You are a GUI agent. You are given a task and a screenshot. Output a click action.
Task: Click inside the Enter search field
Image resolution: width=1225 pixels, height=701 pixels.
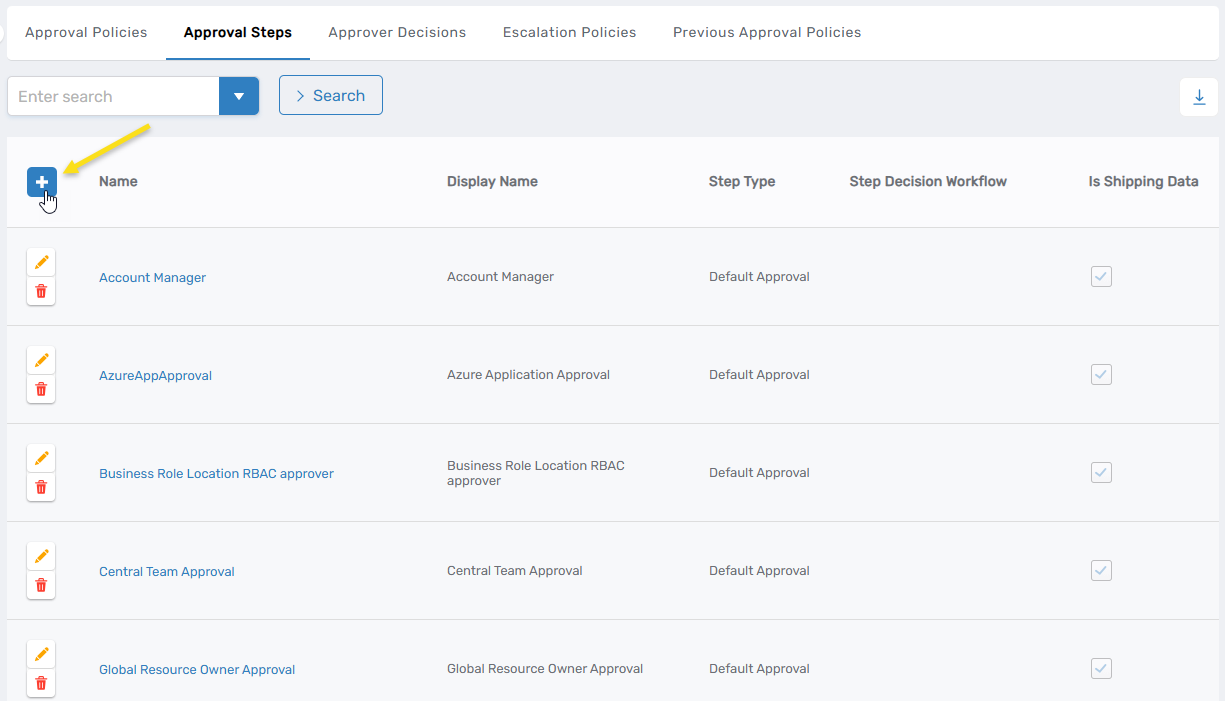tap(110, 96)
